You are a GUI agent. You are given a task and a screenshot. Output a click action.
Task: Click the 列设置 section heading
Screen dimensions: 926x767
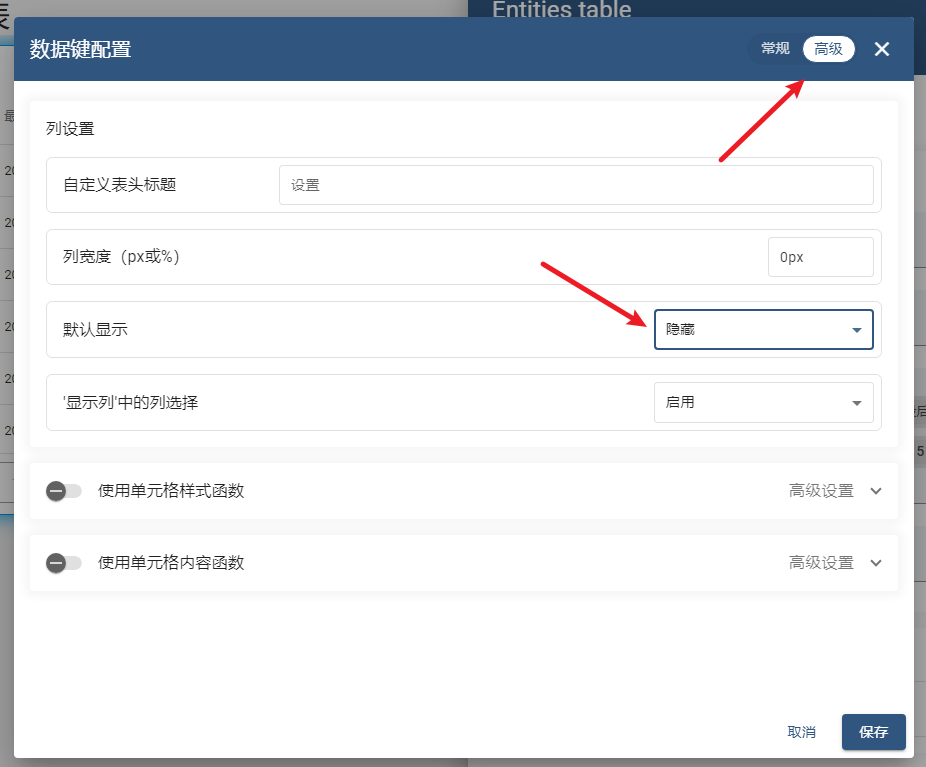(x=70, y=129)
